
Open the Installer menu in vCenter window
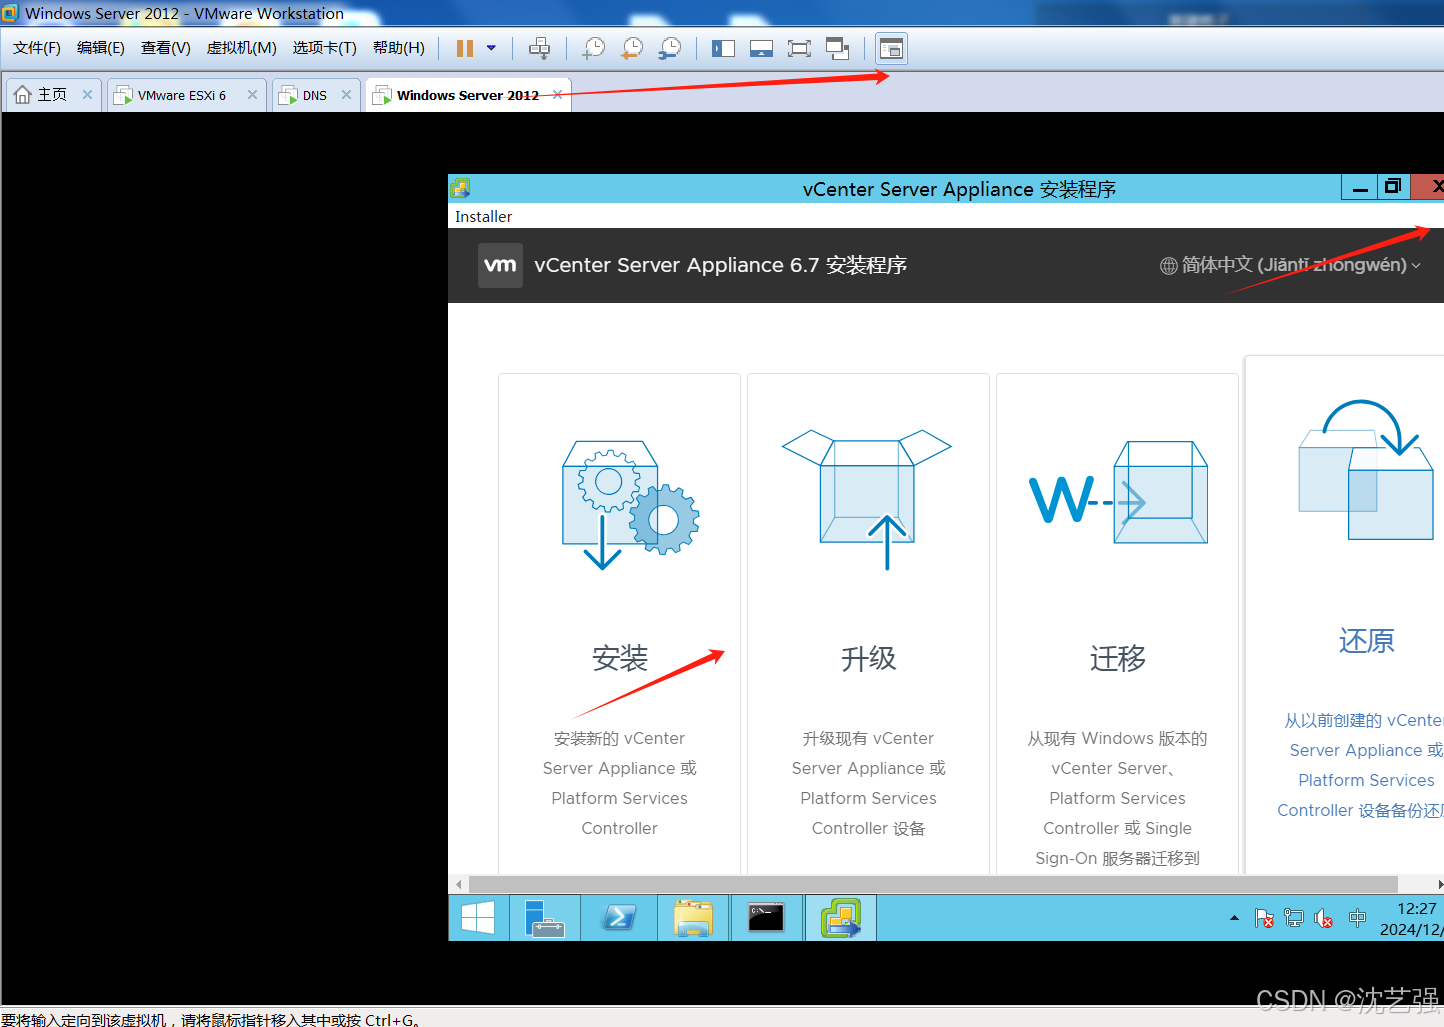(x=483, y=216)
